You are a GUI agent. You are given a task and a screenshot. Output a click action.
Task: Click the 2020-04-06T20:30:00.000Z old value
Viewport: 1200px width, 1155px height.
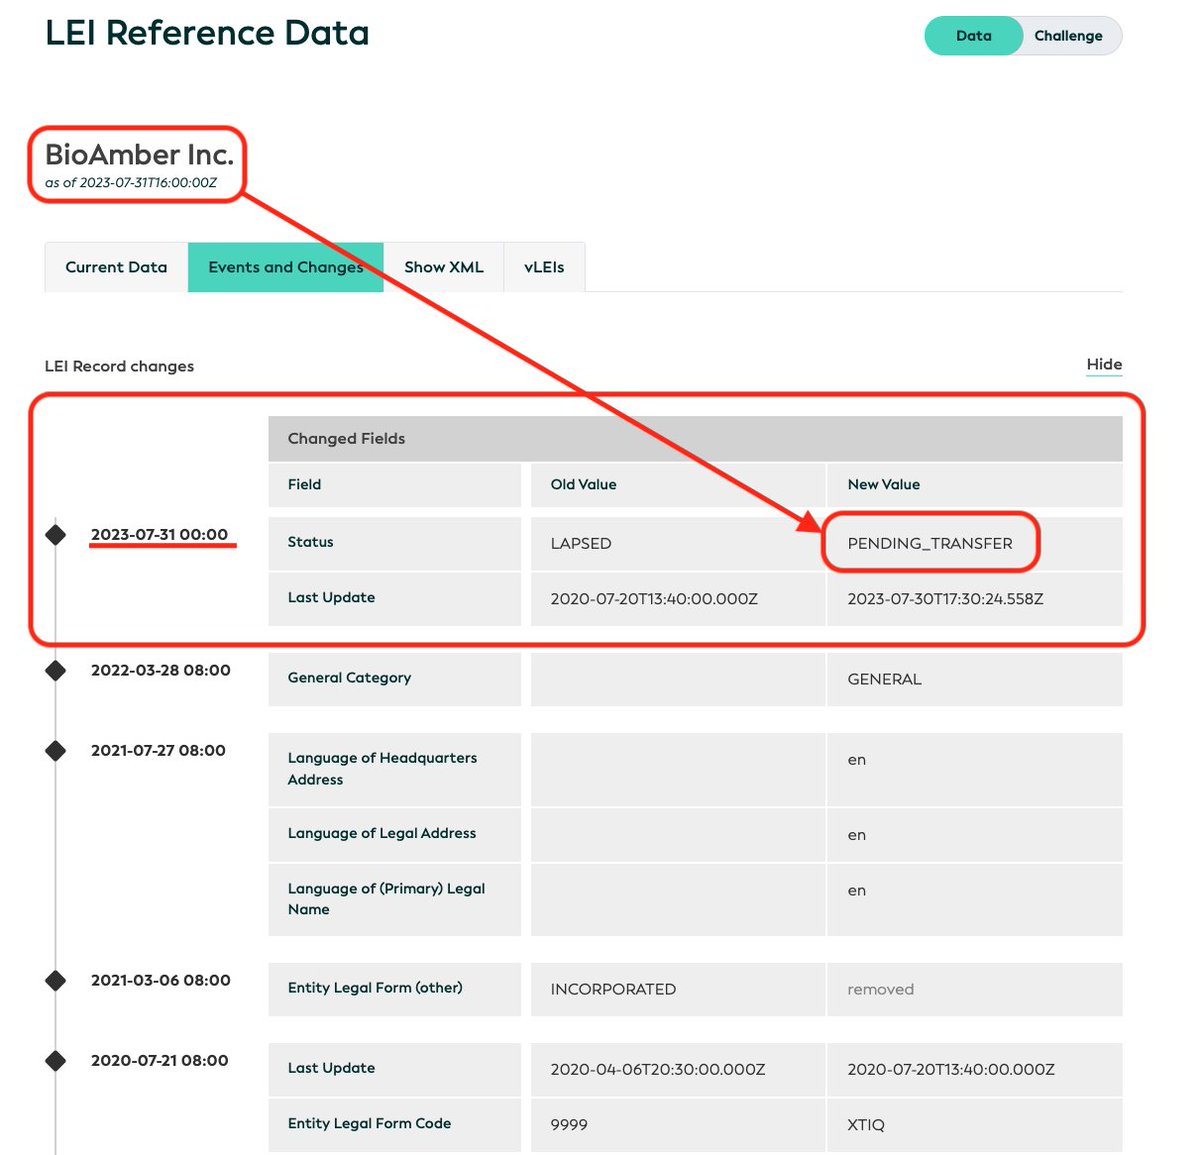tap(658, 1069)
